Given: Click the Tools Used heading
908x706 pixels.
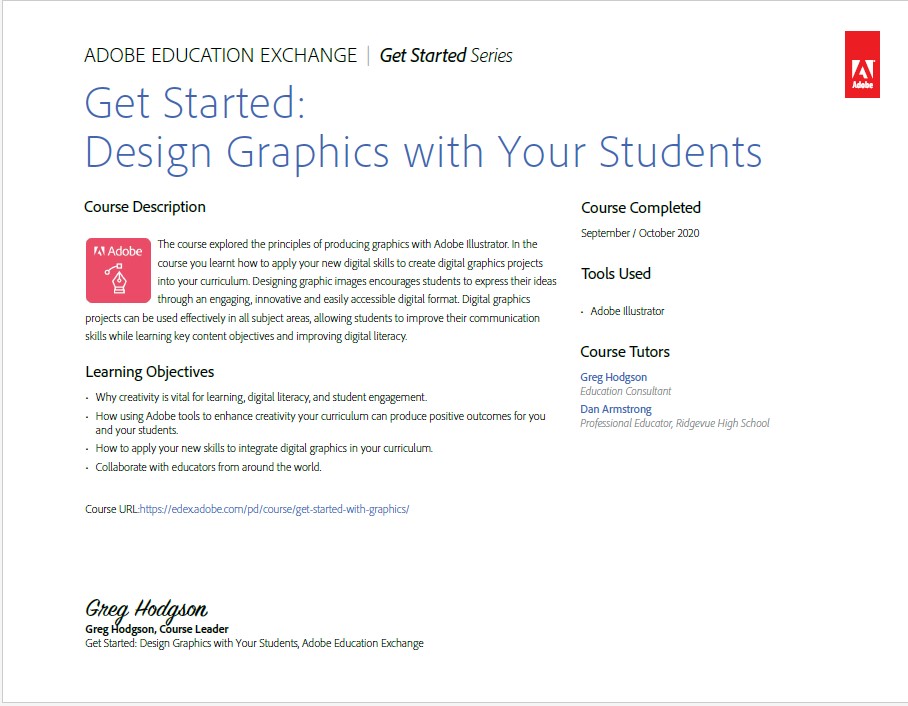Looking at the screenshot, I should click(x=615, y=274).
